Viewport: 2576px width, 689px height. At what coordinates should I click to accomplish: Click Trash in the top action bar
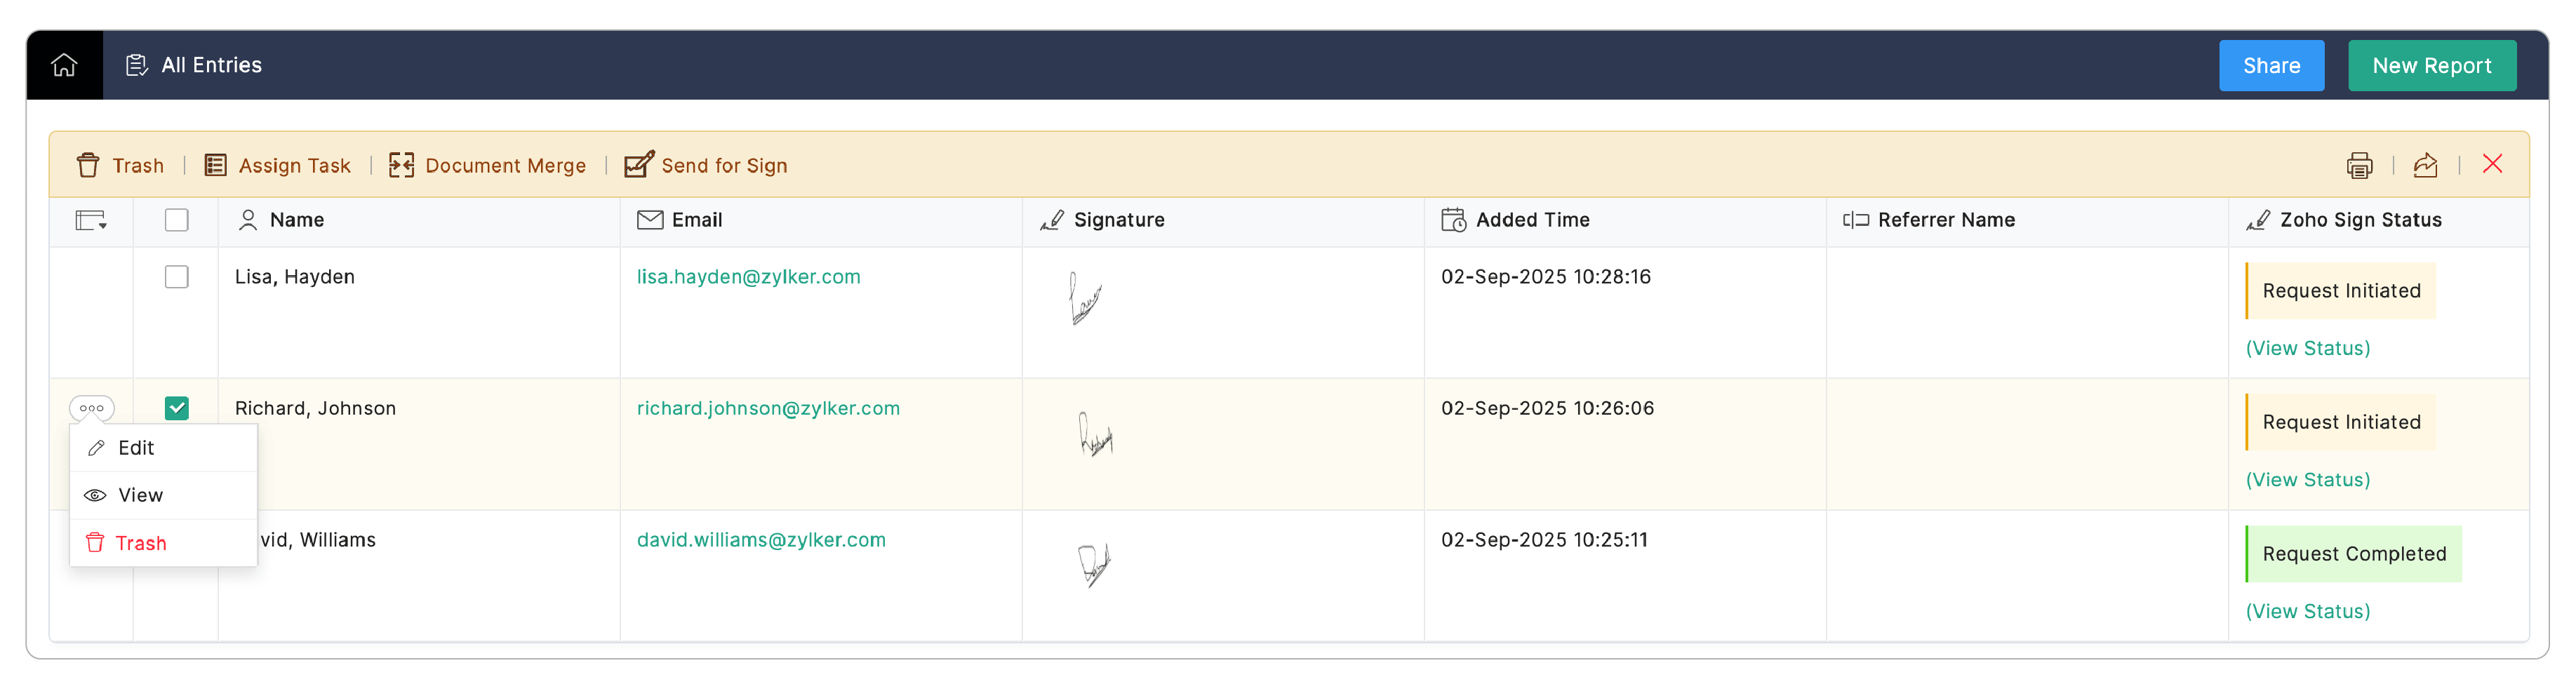tap(120, 165)
